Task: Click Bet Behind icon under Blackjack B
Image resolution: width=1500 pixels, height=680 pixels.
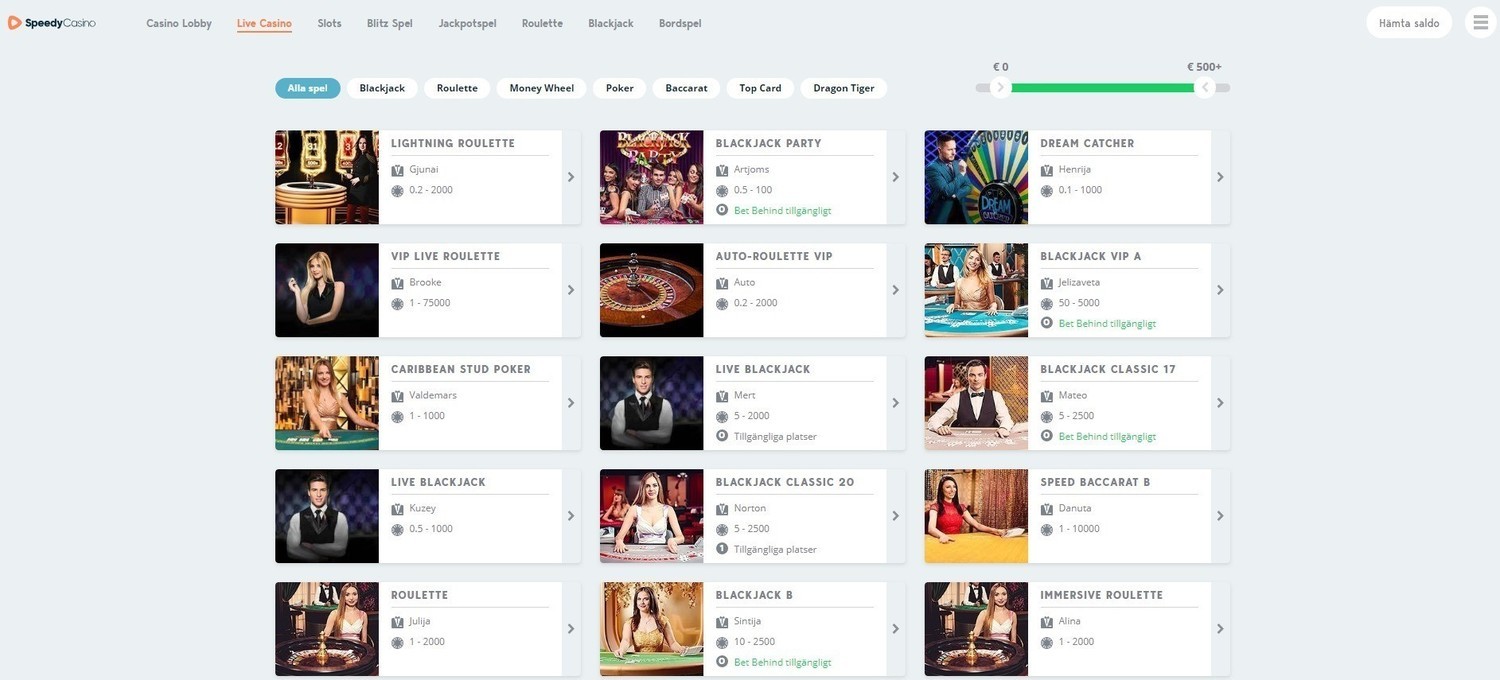Action: 722,662
